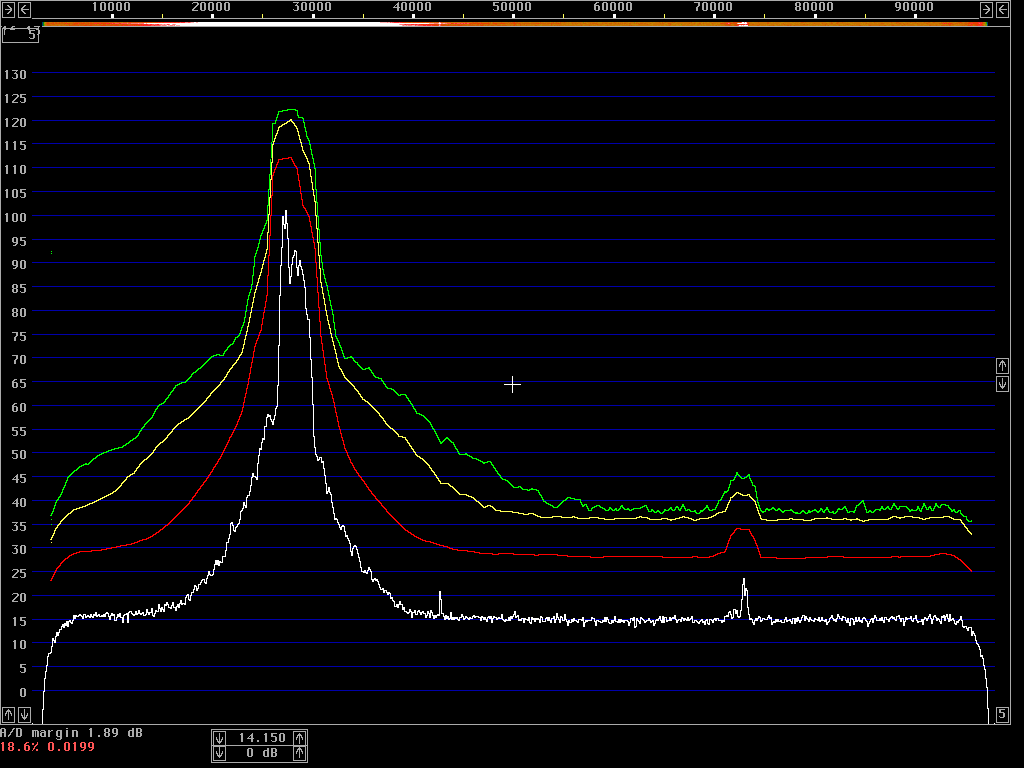Click the '5' button at spectrum's bottom-right corner
The width and height of the screenshot is (1024, 768).
click(1002, 714)
